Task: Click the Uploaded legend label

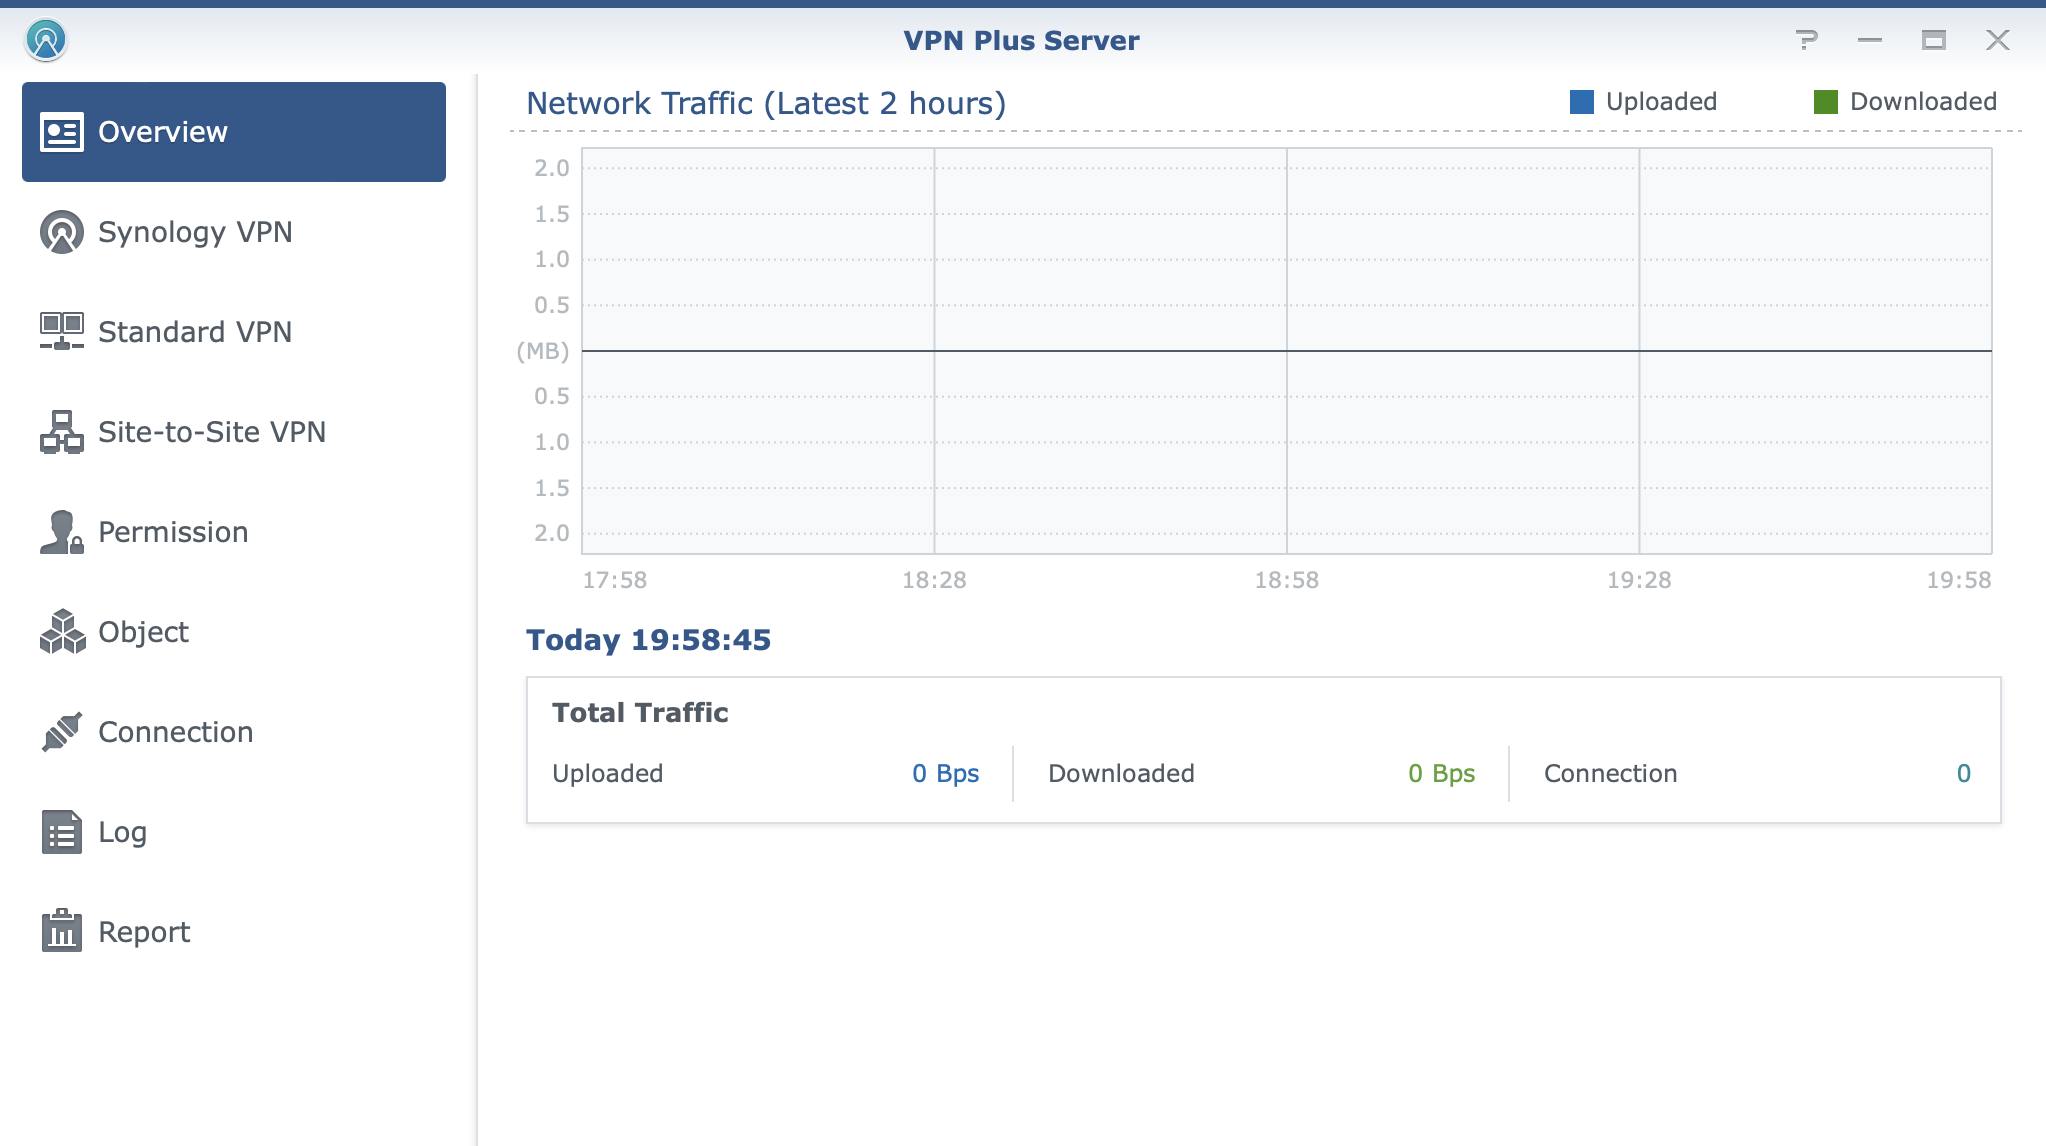Action: click(x=1661, y=102)
